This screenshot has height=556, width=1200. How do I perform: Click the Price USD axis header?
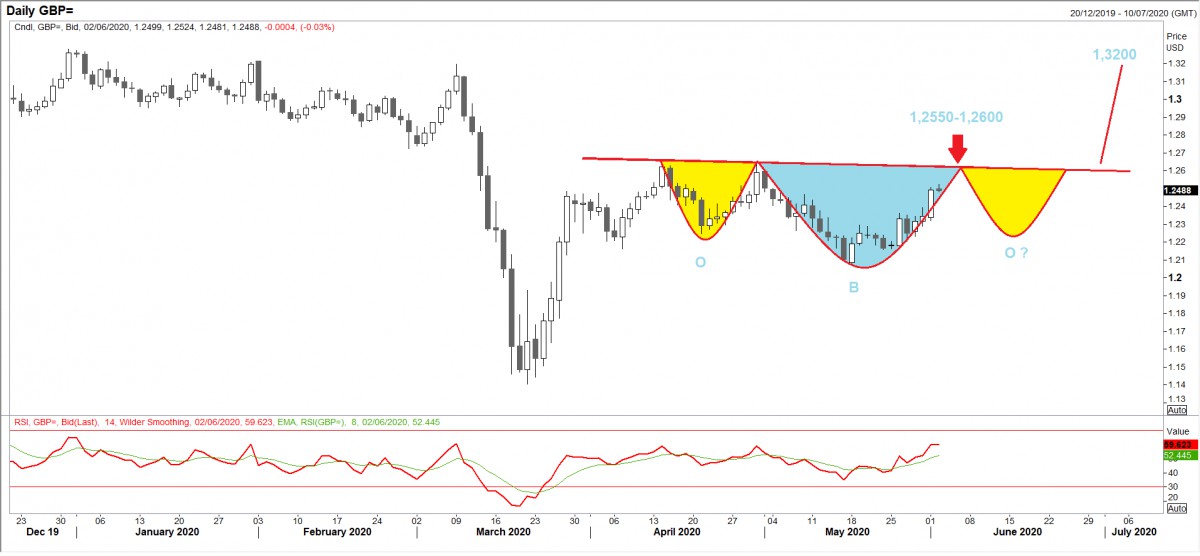[x=1175, y=40]
